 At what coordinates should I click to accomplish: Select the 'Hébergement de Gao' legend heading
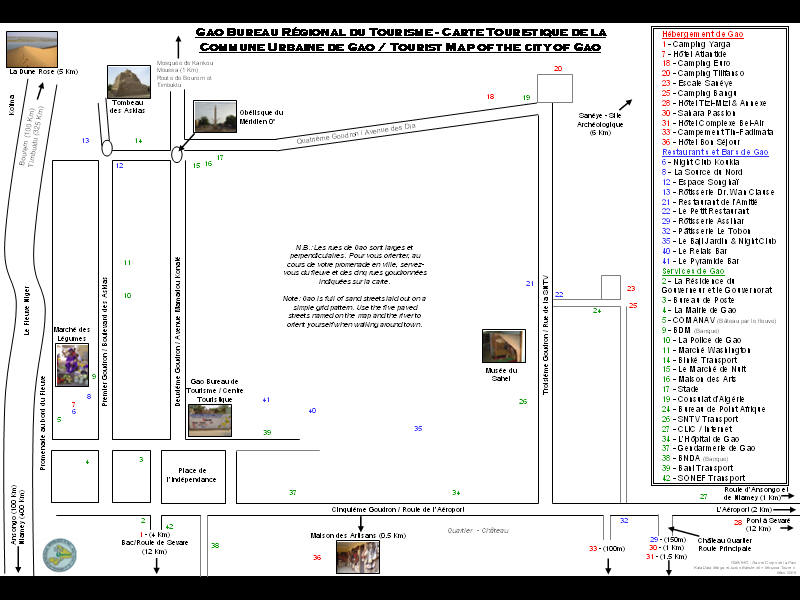(703, 34)
